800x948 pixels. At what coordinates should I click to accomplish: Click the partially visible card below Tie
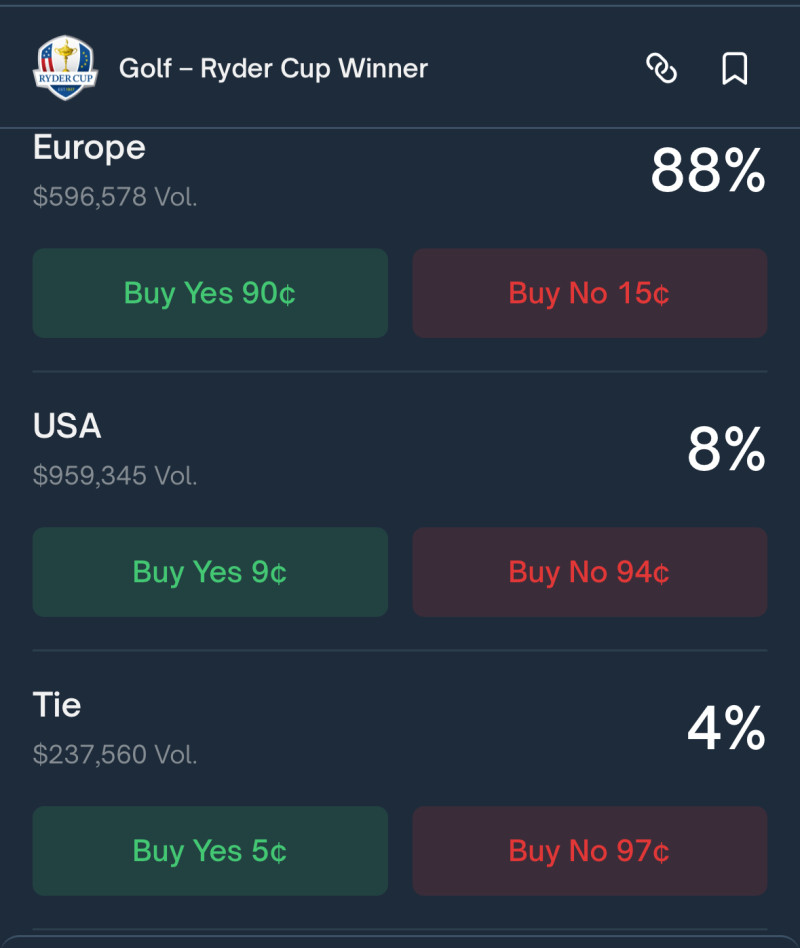400,941
